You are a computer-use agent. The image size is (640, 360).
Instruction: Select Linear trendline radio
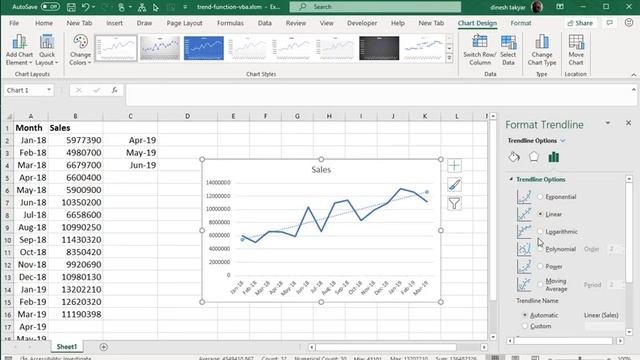tap(540, 214)
